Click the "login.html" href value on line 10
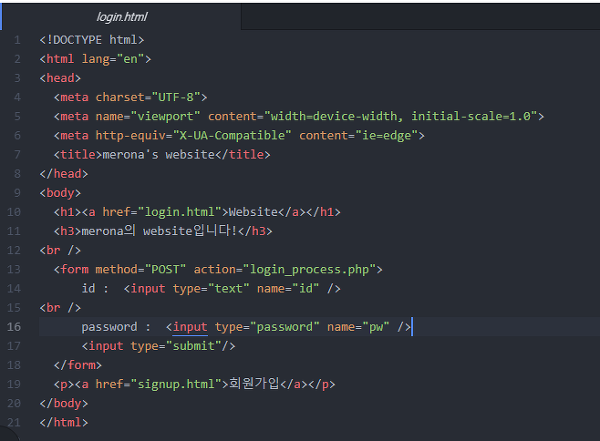The height and width of the screenshot is (441, 600). click(x=179, y=212)
